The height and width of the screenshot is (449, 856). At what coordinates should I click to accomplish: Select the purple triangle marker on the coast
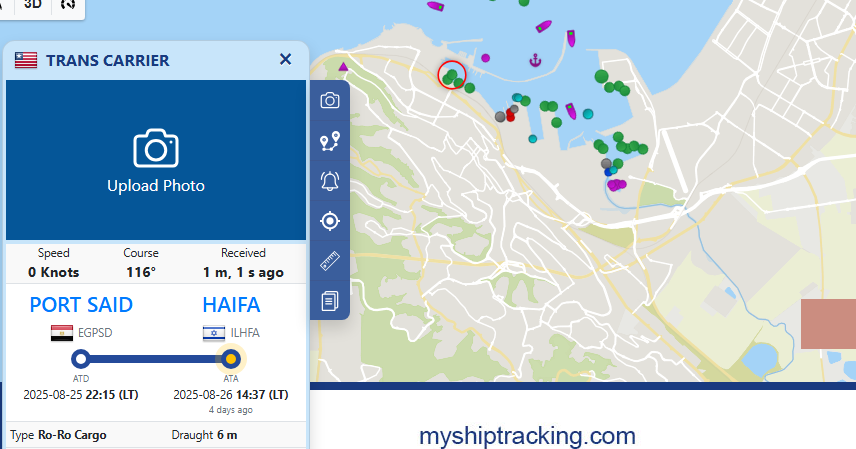pyautogui.click(x=343, y=67)
